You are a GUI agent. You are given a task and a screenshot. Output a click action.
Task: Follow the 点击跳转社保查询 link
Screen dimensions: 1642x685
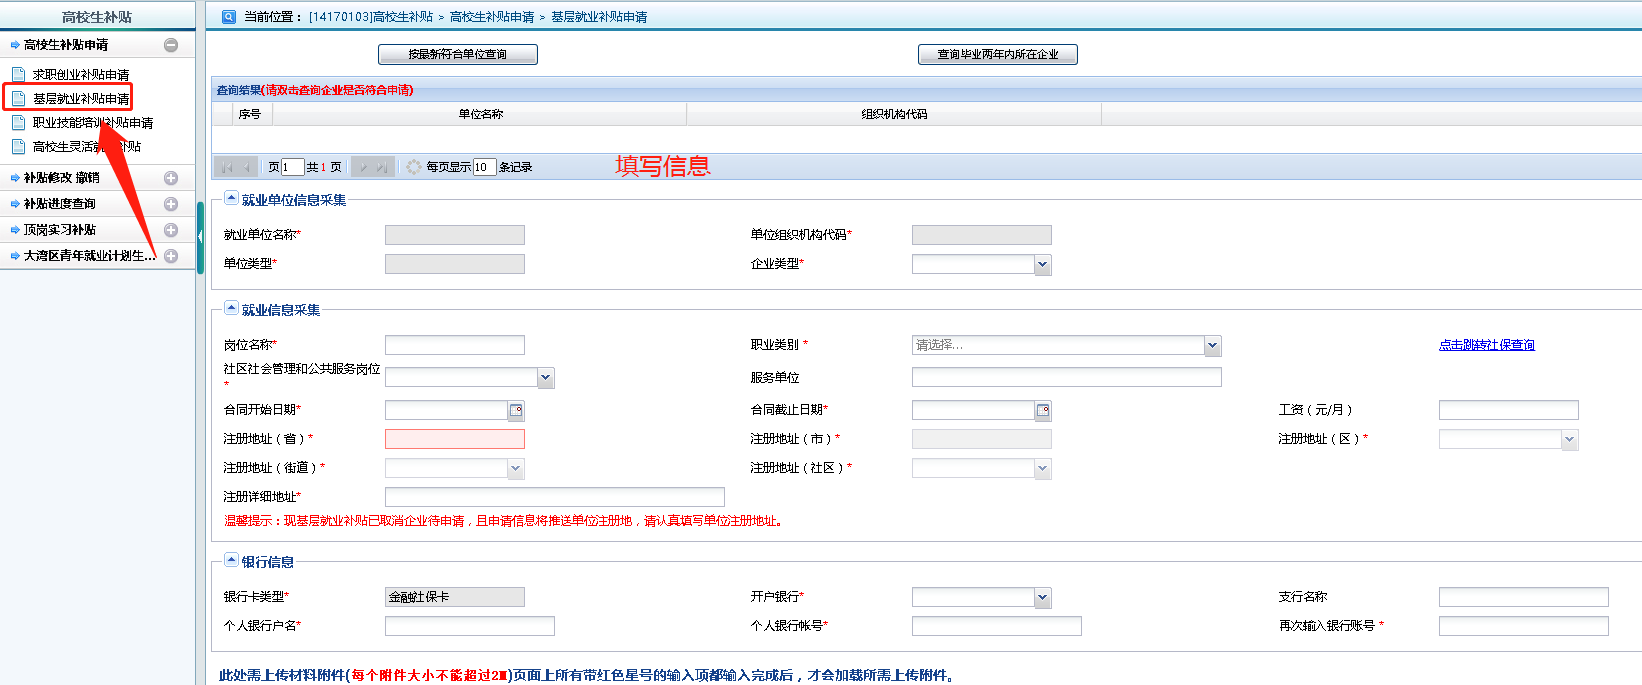point(1487,345)
